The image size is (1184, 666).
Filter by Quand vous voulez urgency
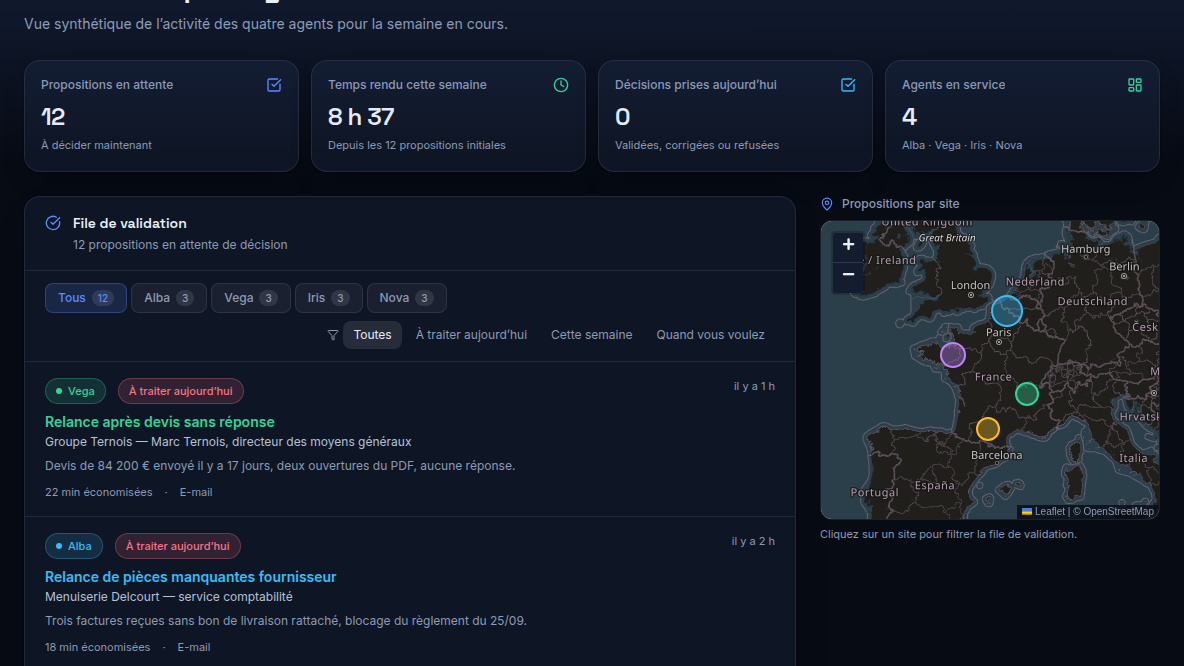click(x=710, y=335)
